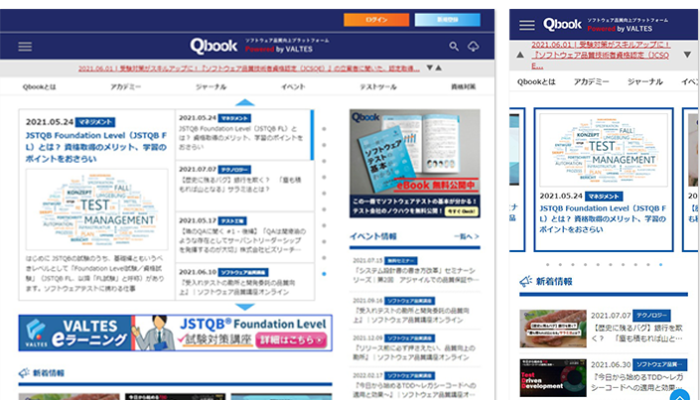
Task: Click 詳細はこちら pink button on banner
Action: [x=291, y=340]
